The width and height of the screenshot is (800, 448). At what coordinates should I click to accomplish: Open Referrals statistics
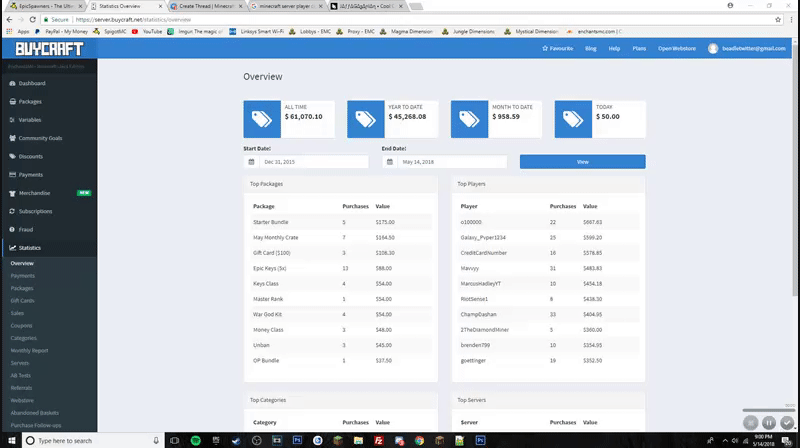pyautogui.click(x=21, y=388)
